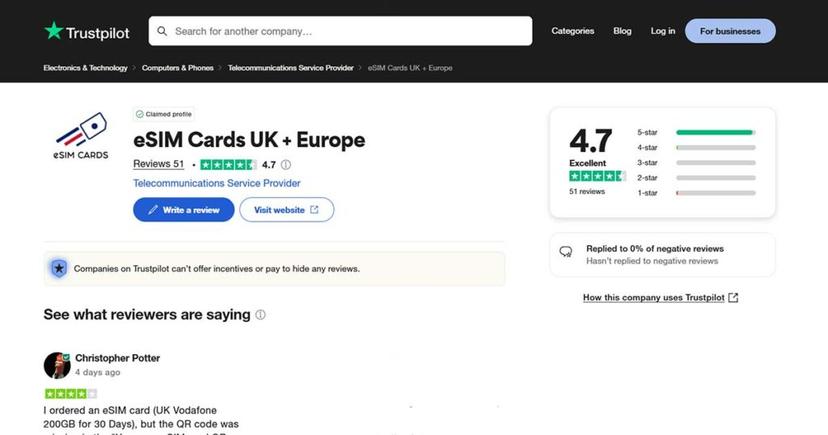828x435 pixels.
Task: Click the info icon next to reviewers heading
Action: click(x=260, y=315)
